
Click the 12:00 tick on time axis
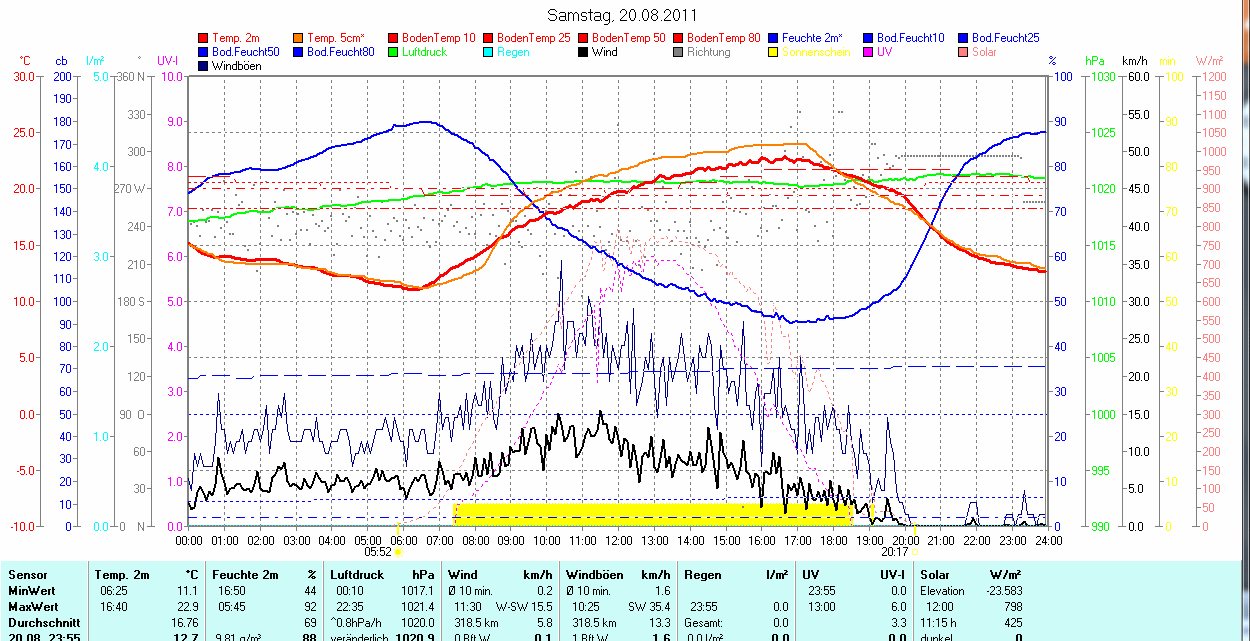618,540
